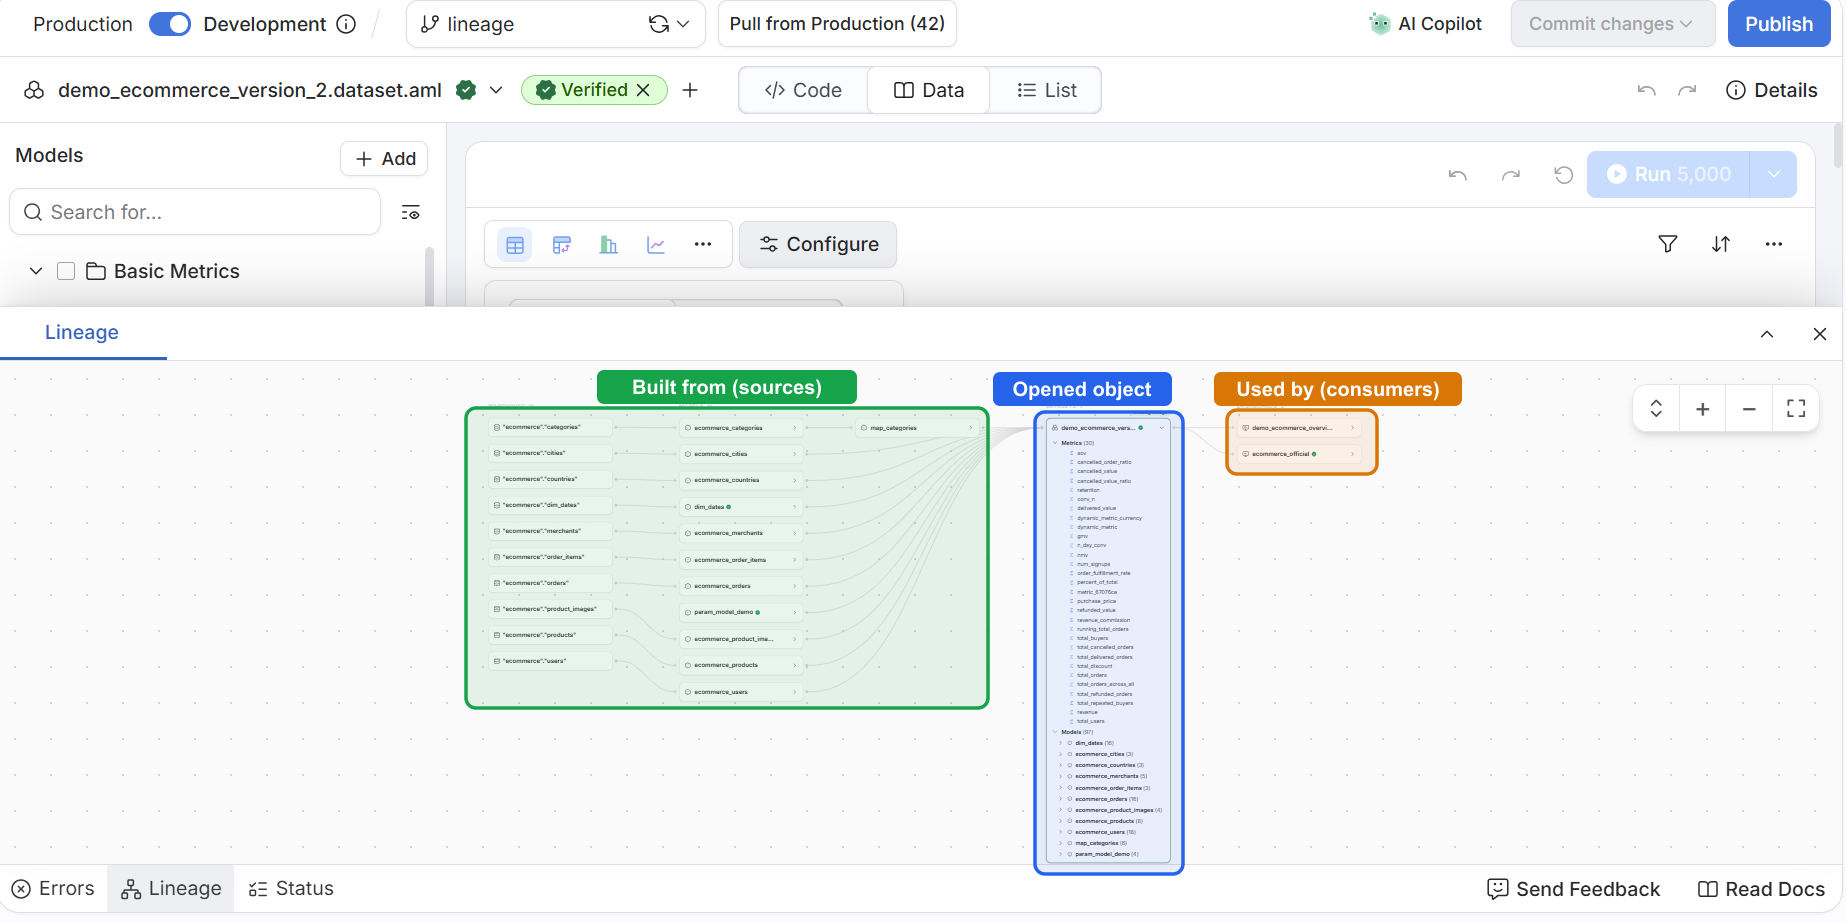Screen dimensions: 1846x922
Task: Open the Status tab in bottom bar
Action: pos(291,889)
